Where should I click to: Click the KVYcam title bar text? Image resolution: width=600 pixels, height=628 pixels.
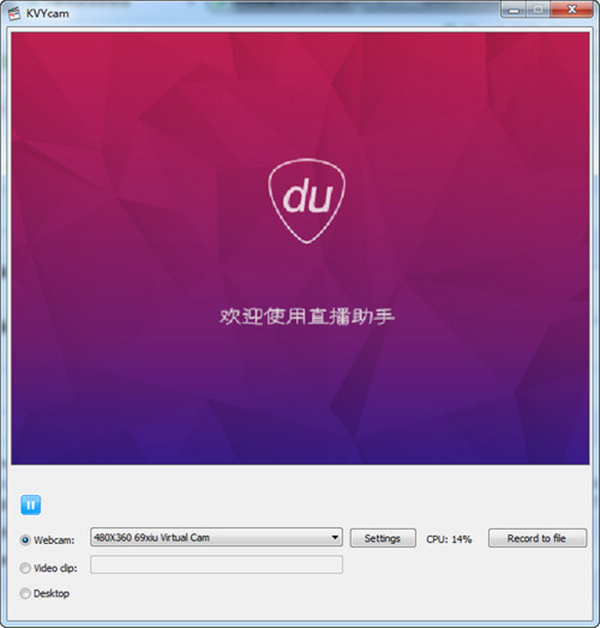click(44, 11)
